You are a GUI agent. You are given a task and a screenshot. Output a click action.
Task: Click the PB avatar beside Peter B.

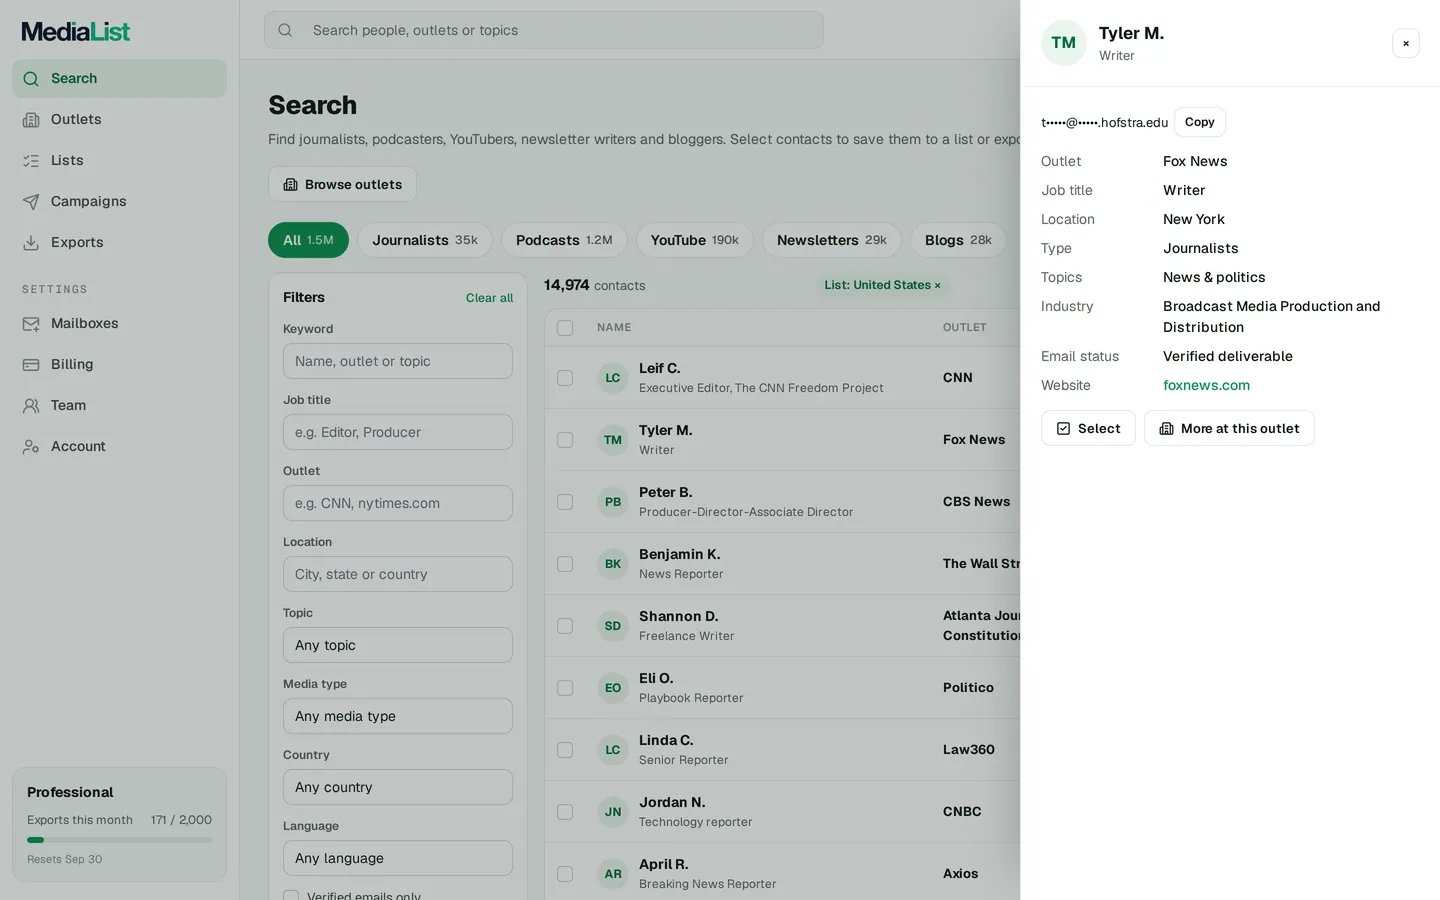[613, 502]
